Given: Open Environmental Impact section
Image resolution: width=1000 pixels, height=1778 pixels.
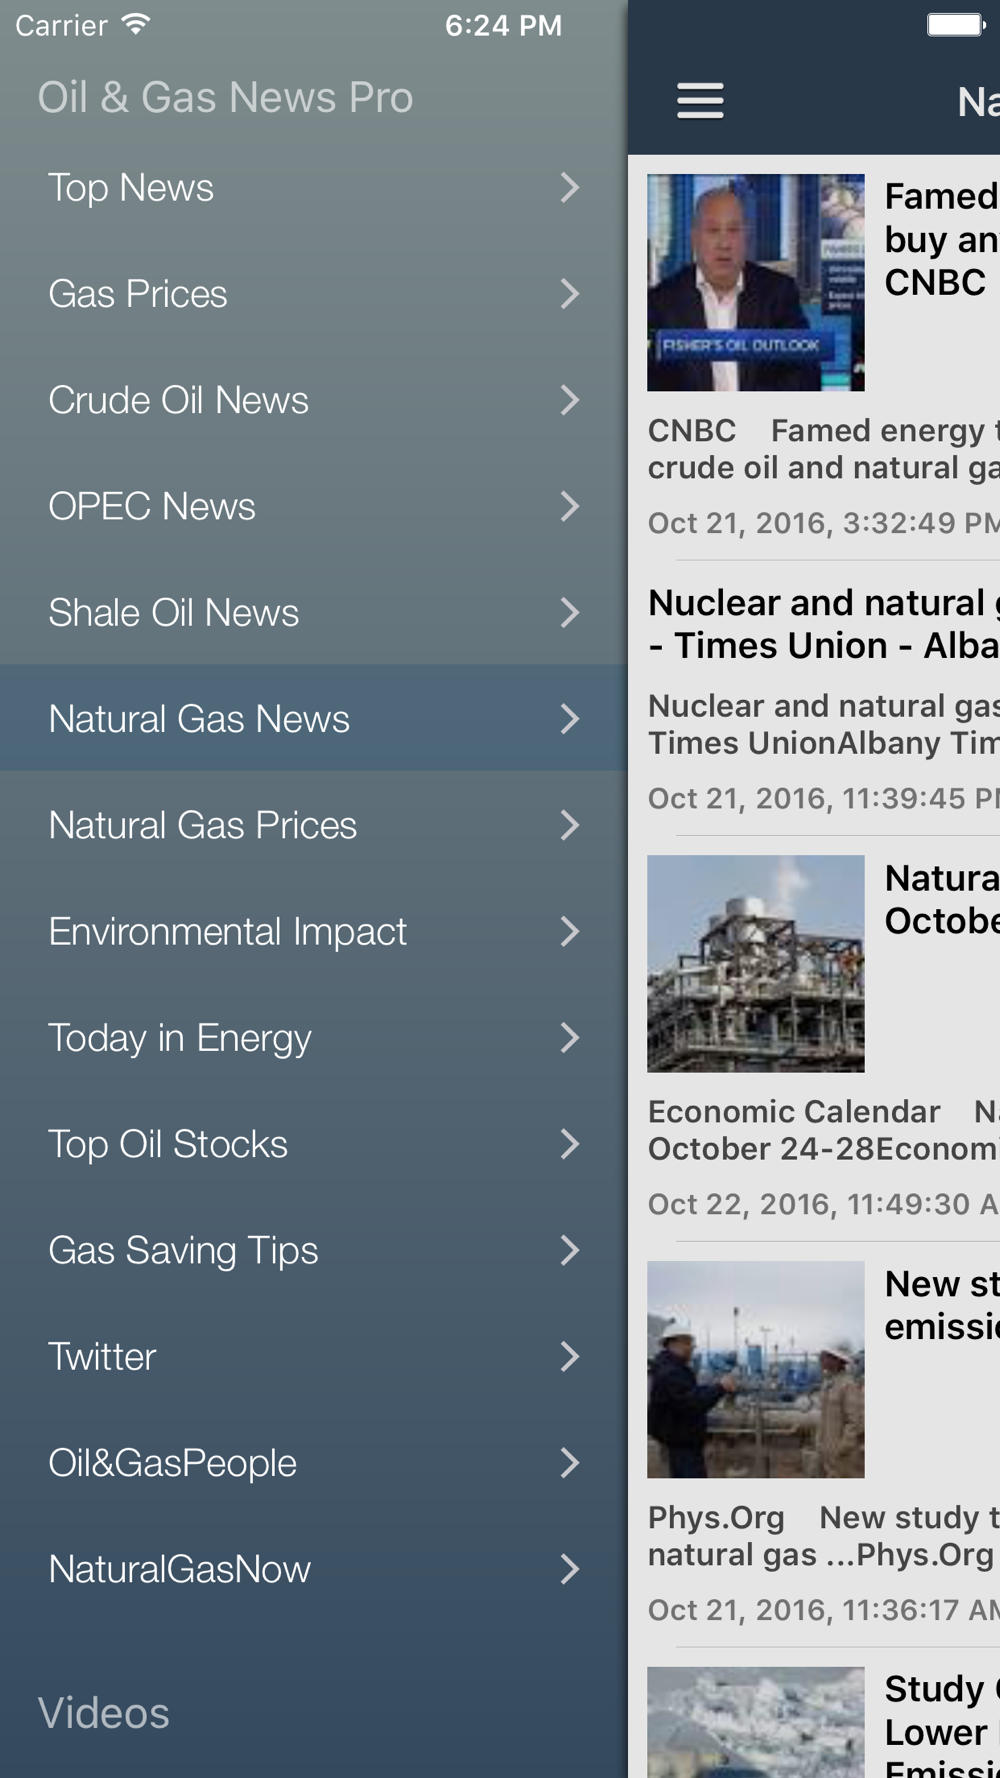Looking at the screenshot, I should (x=314, y=931).
